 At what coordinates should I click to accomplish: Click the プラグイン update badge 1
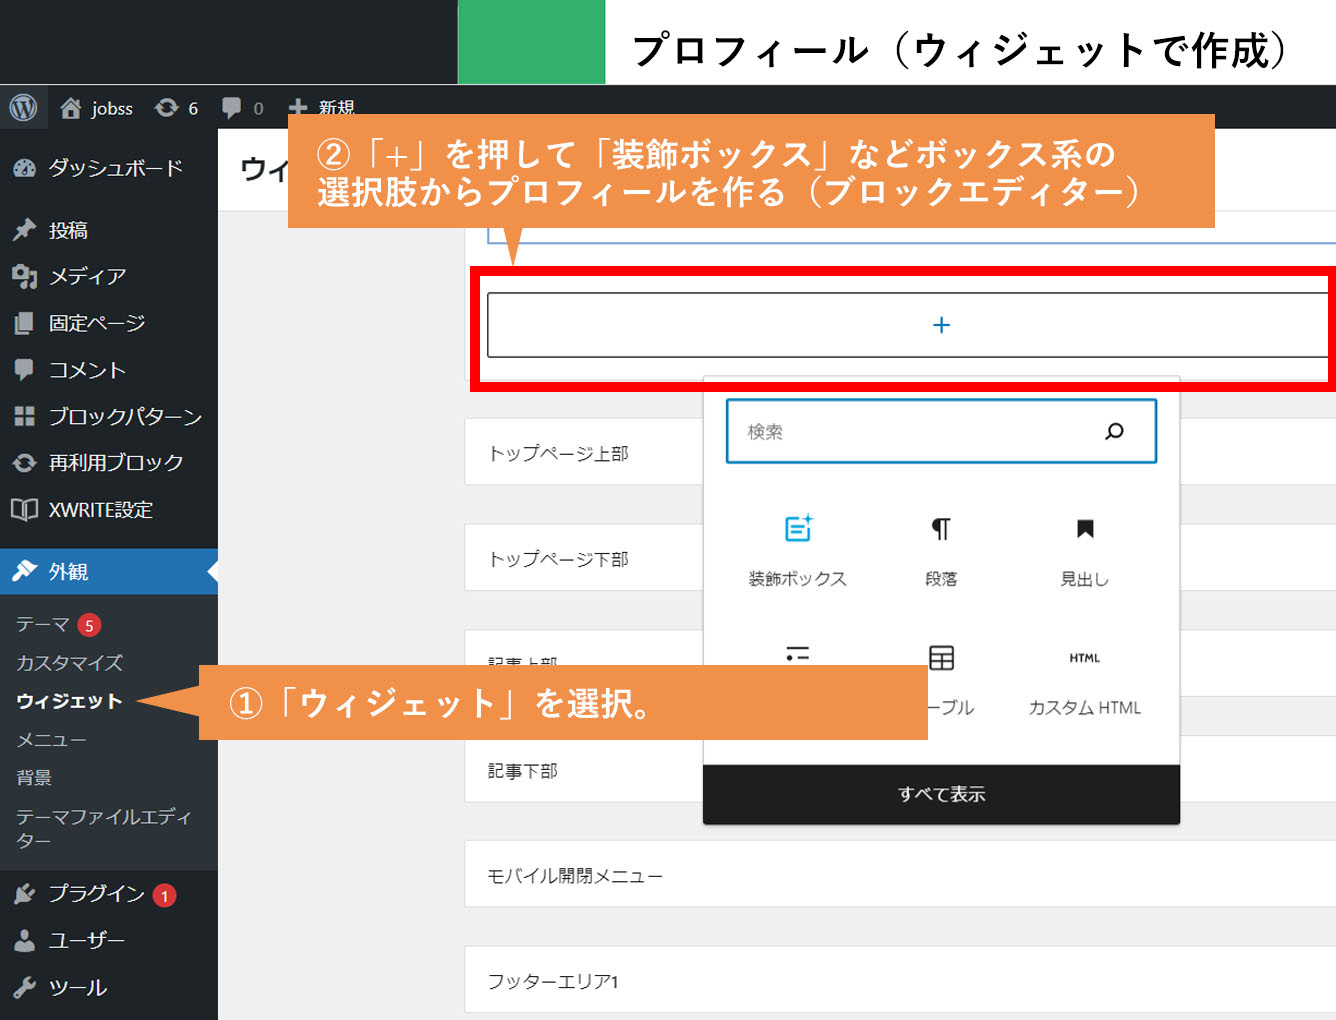[x=164, y=896]
